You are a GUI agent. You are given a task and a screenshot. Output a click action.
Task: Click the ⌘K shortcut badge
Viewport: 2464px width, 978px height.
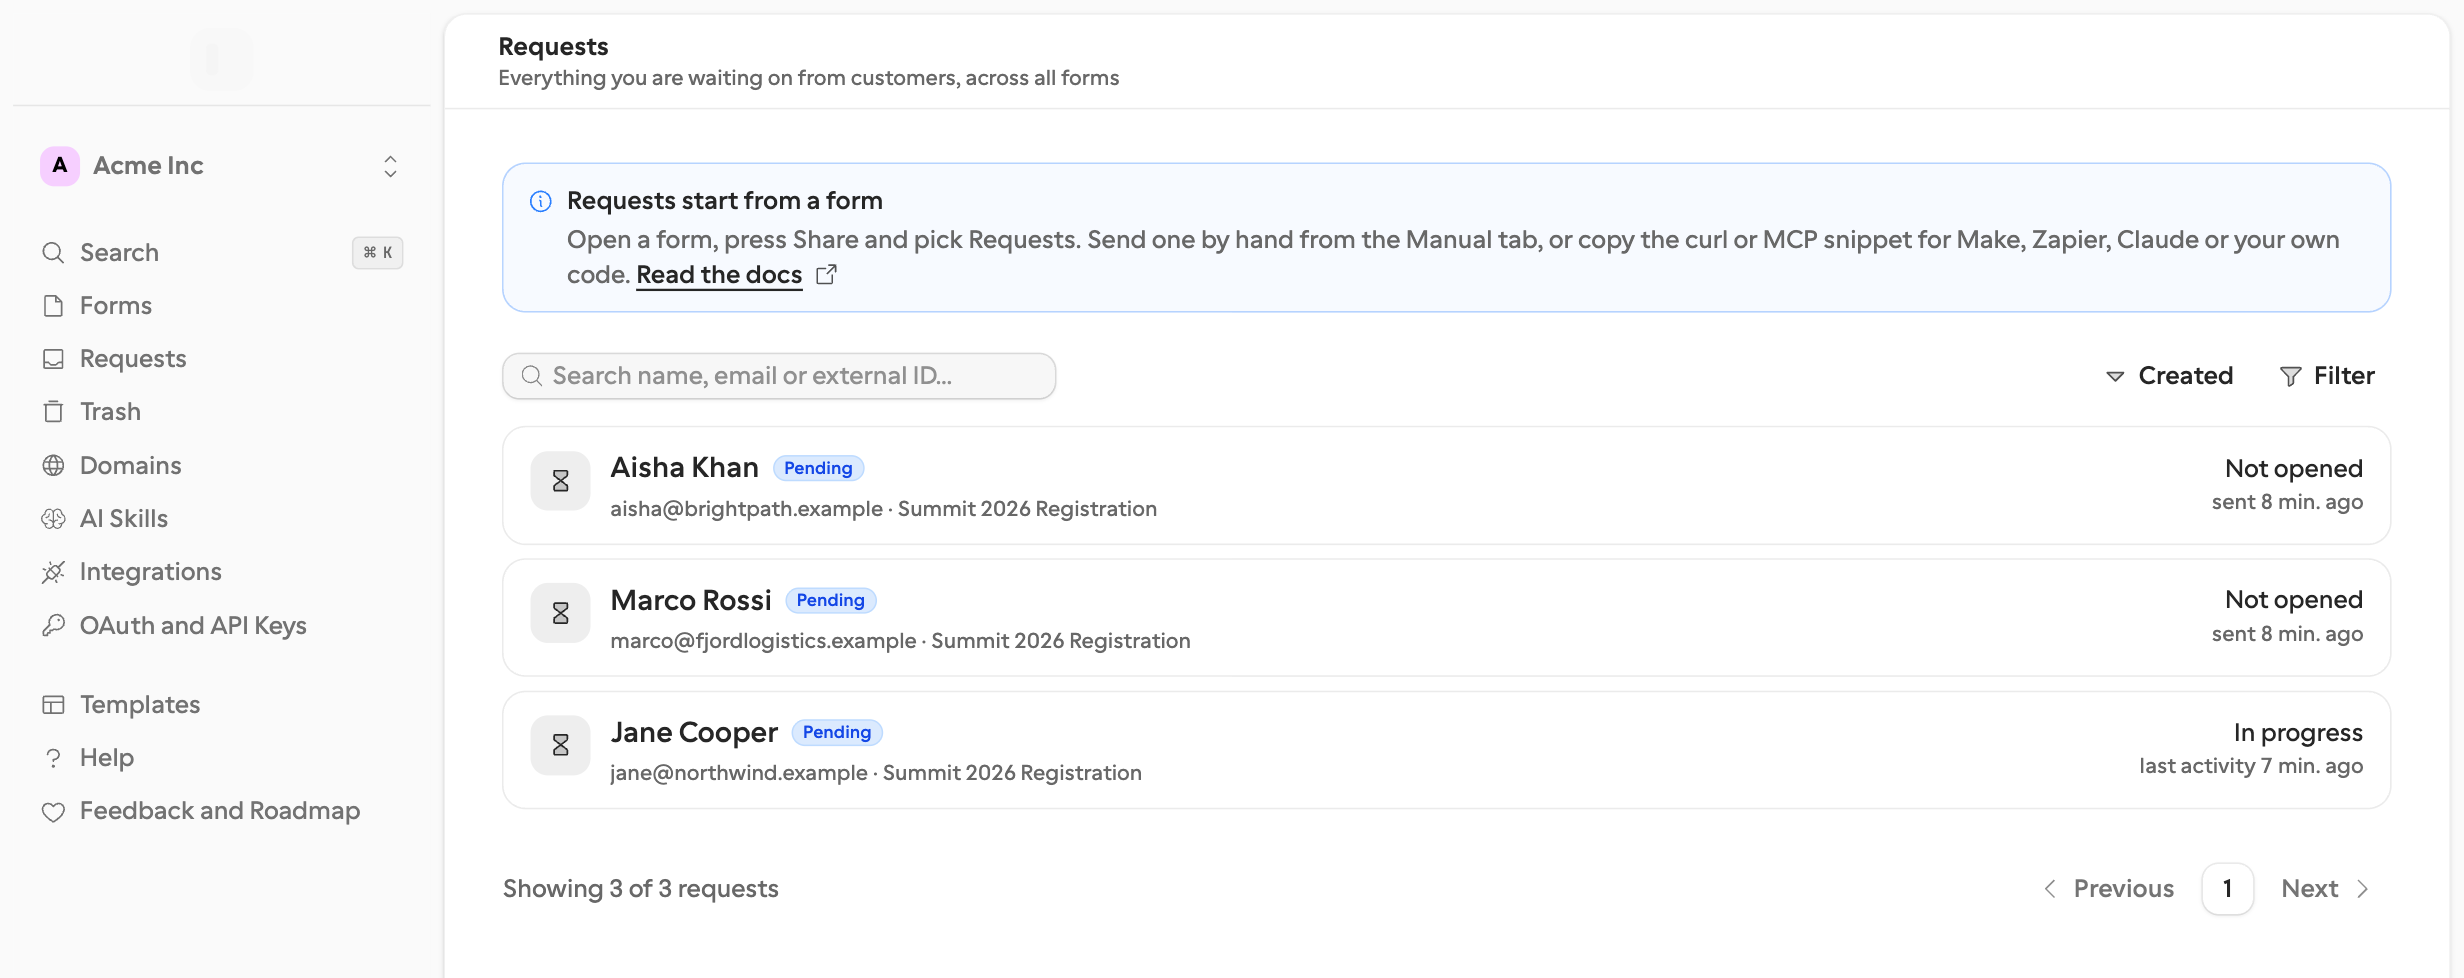click(x=377, y=253)
